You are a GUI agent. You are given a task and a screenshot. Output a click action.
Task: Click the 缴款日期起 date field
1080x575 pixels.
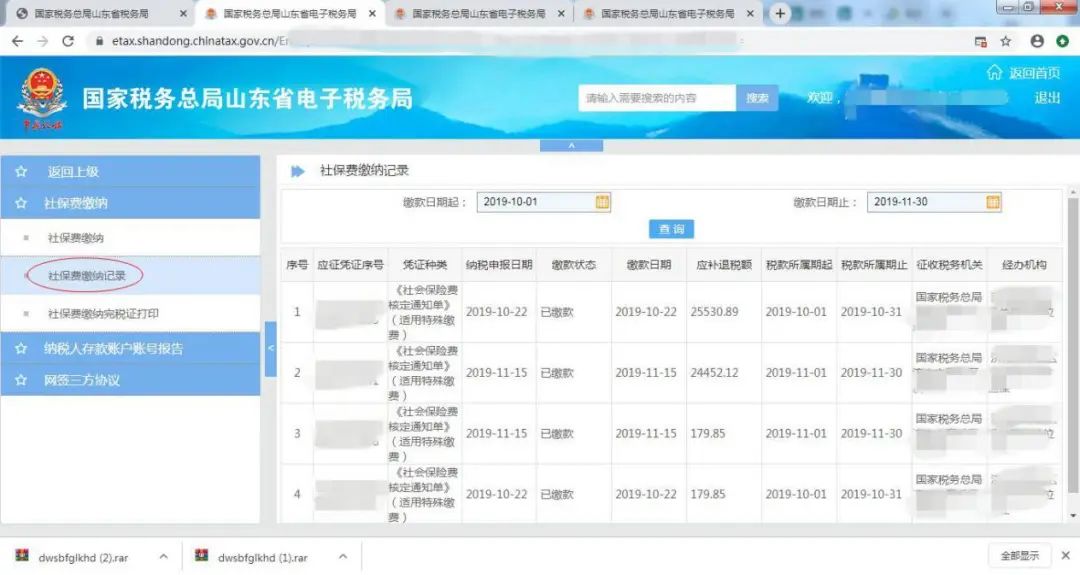click(543, 202)
